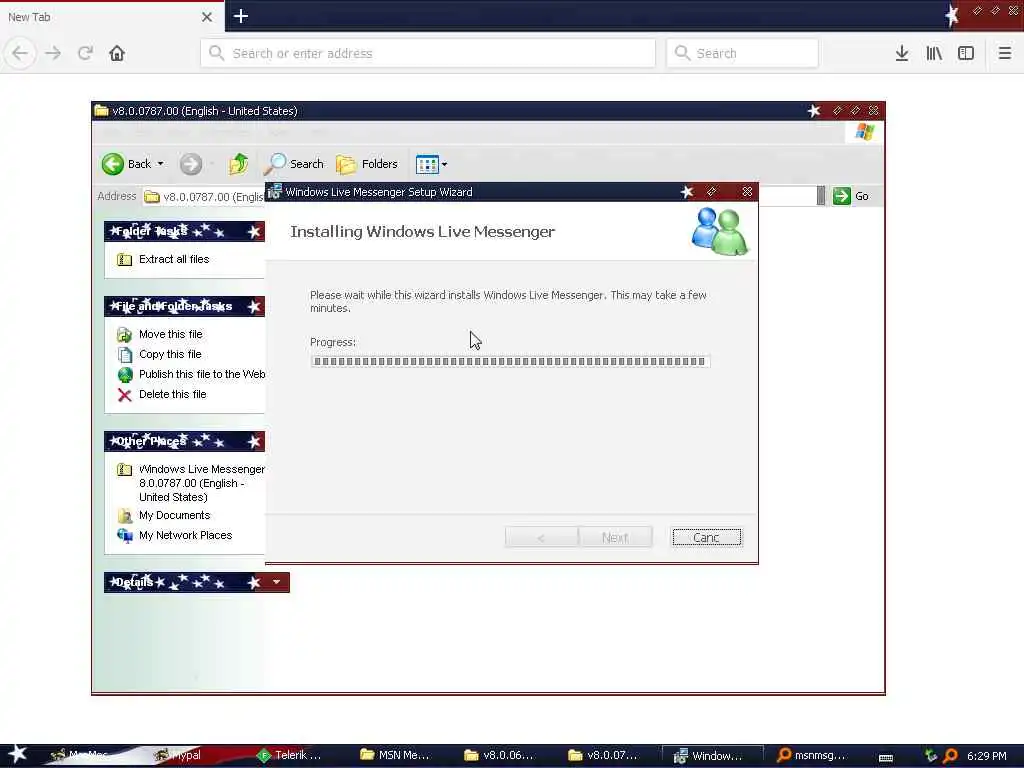
Task: Click the Windows flag logo in Explorer
Action: (865, 132)
